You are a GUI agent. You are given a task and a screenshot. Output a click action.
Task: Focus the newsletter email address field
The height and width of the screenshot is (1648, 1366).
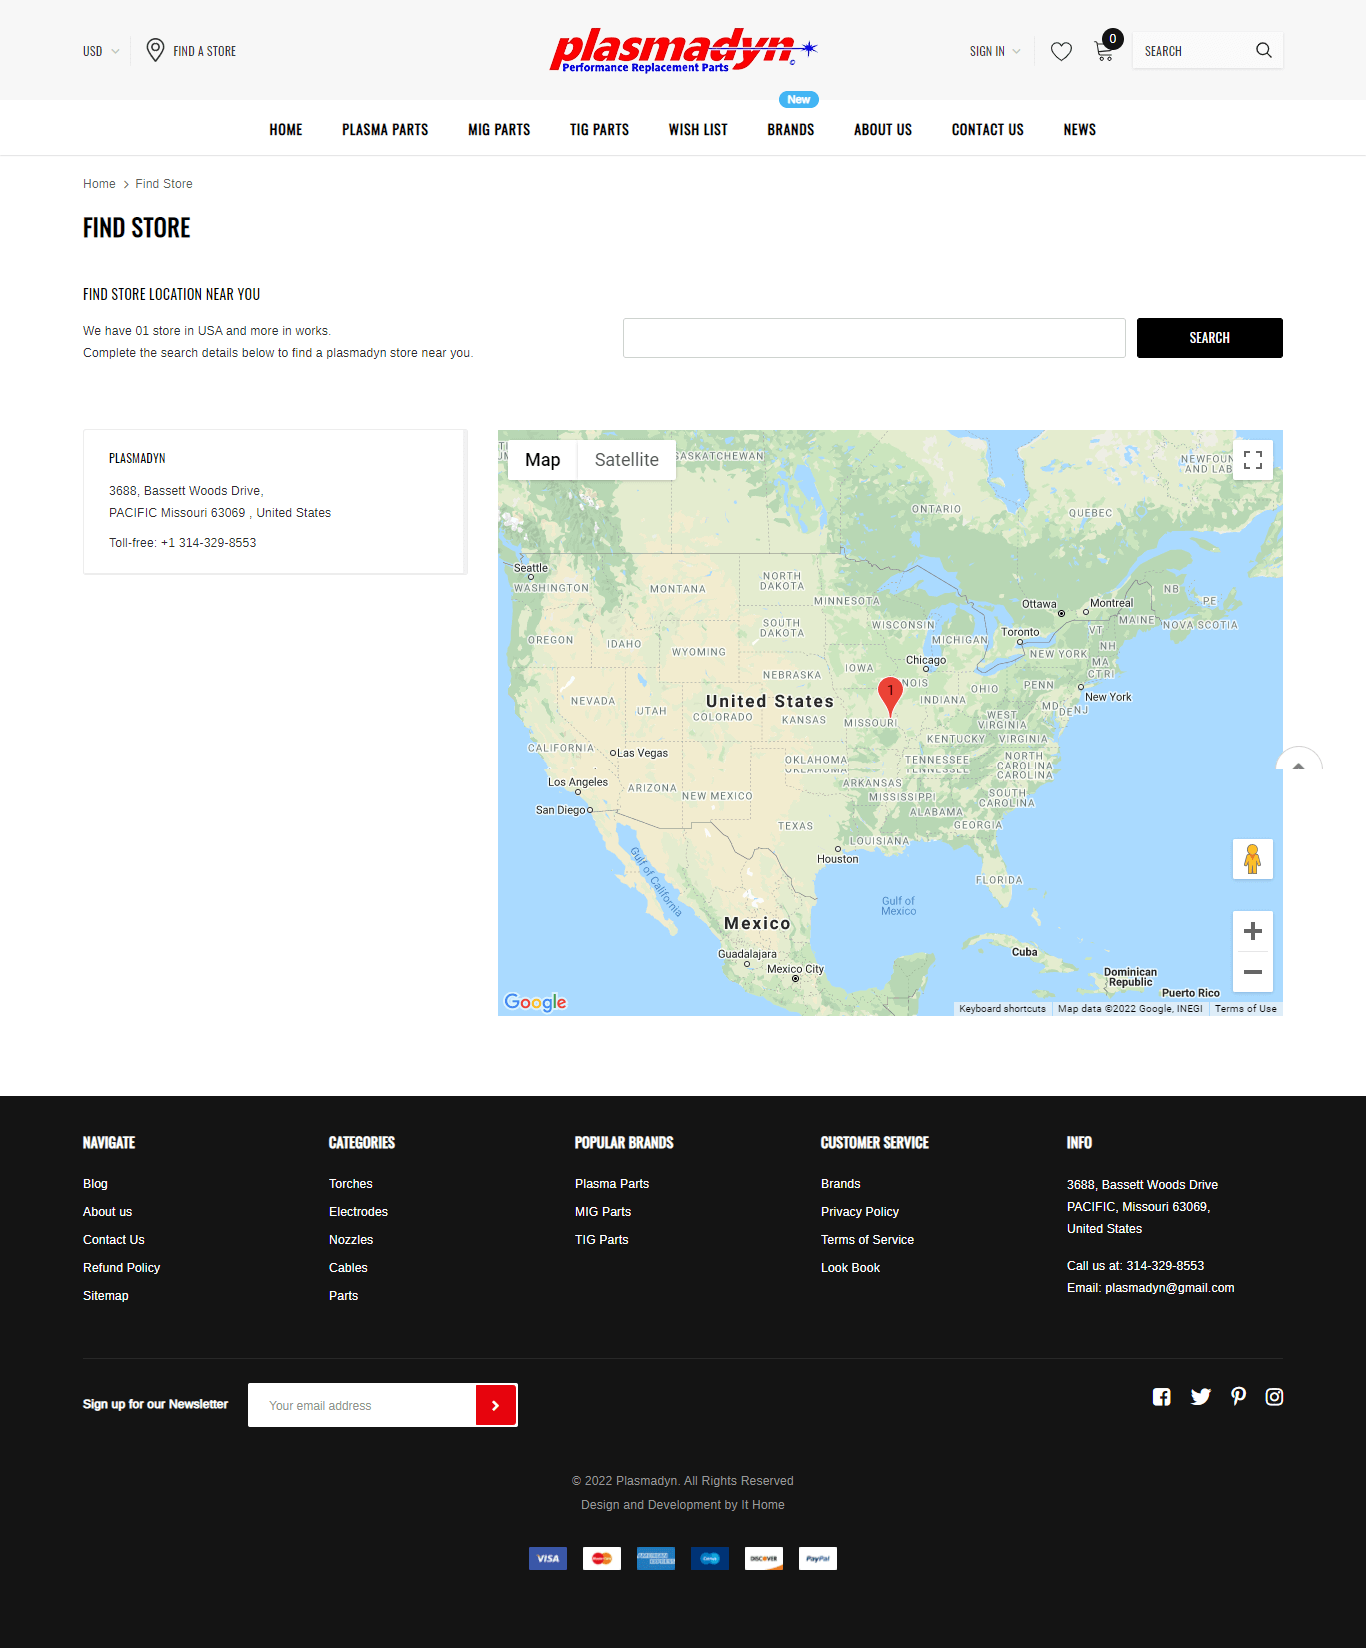pyautogui.click(x=362, y=1405)
